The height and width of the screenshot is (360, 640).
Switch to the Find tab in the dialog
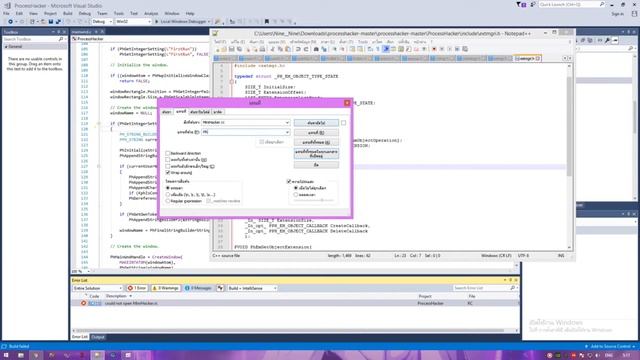pos(167,112)
